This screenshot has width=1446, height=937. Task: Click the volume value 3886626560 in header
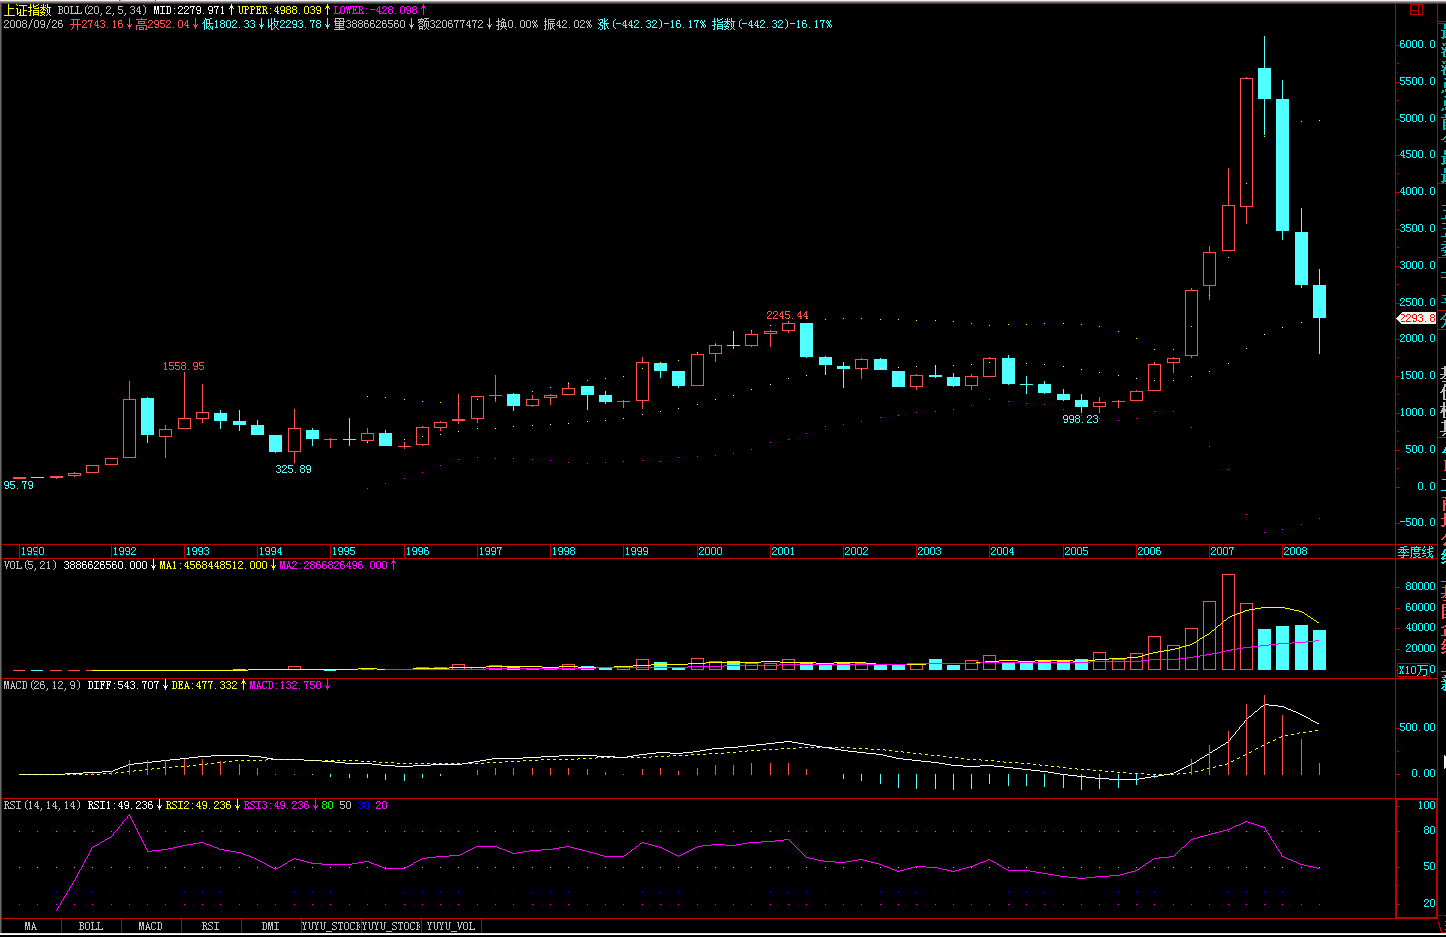[370, 24]
